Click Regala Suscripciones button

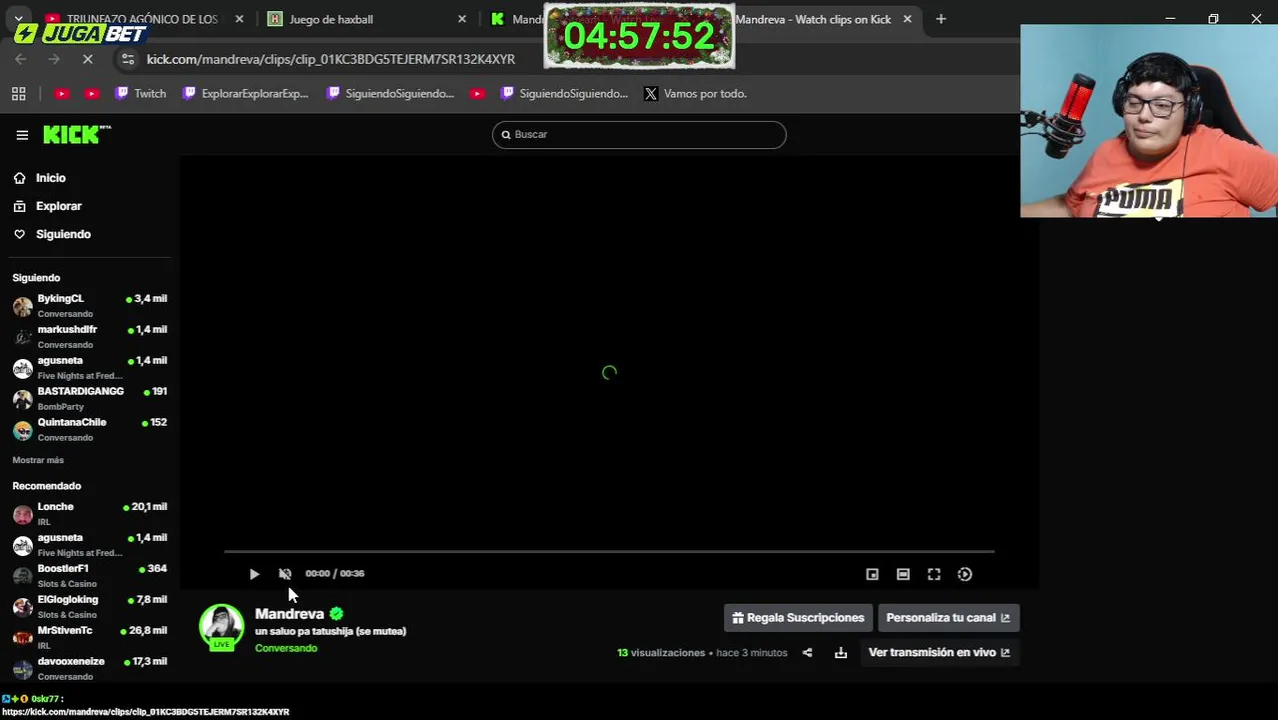(798, 618)
